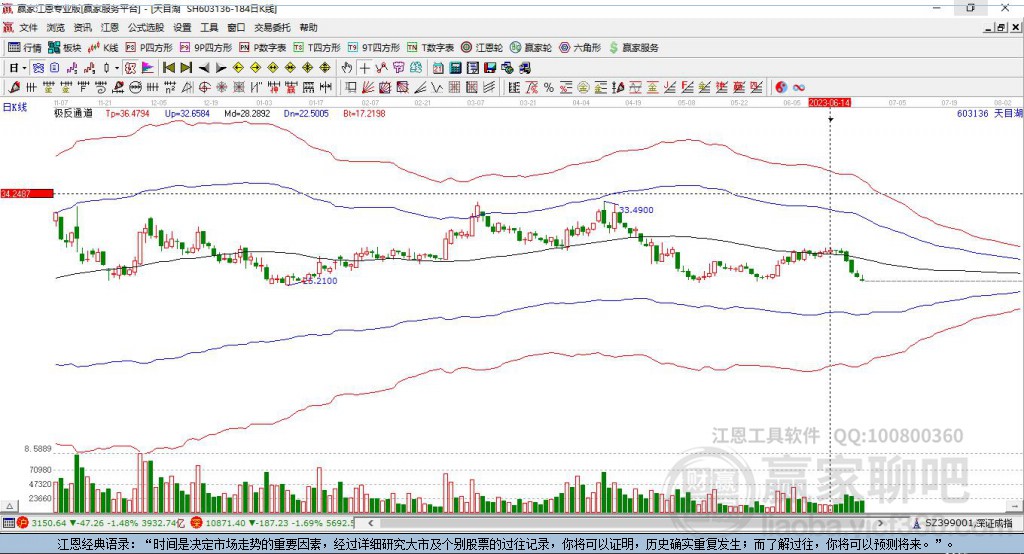The height and width of the screenshot is (554, 1024).
Task: Click the 极反通道 indicator name
Action: 73,113
